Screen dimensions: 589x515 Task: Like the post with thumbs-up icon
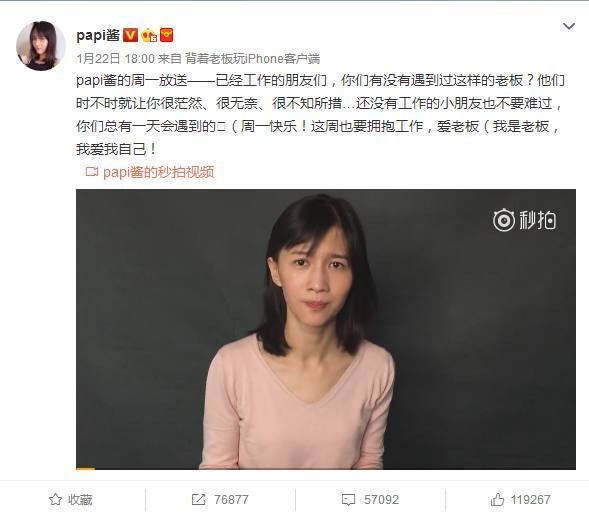(497, 500)
